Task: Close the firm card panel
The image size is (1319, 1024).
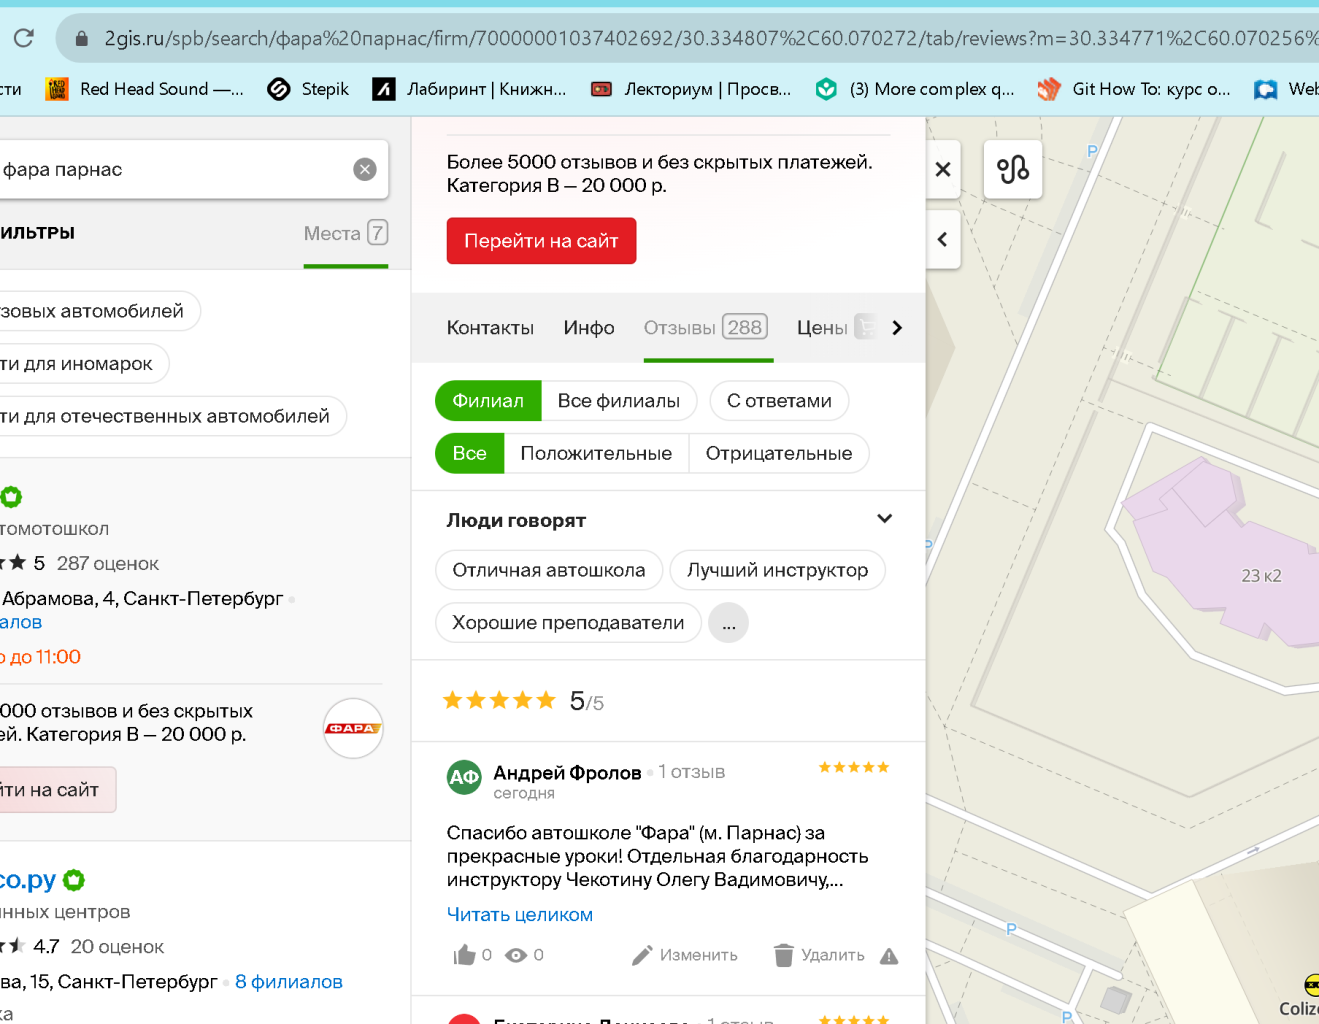Action: pyautogui.click(x=943, y=169)
